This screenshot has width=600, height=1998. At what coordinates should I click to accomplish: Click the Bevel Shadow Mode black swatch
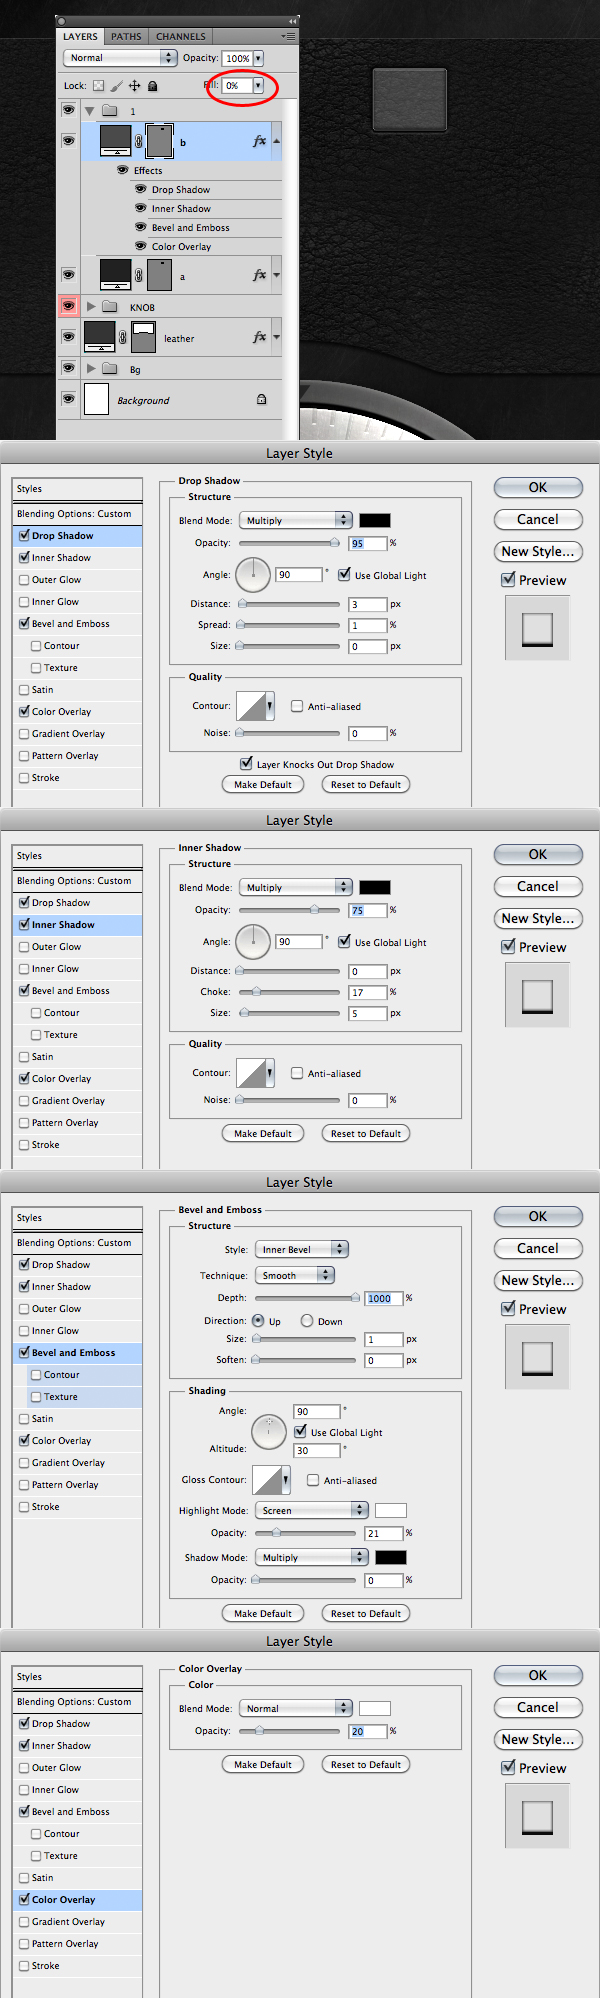point(391,1557)
